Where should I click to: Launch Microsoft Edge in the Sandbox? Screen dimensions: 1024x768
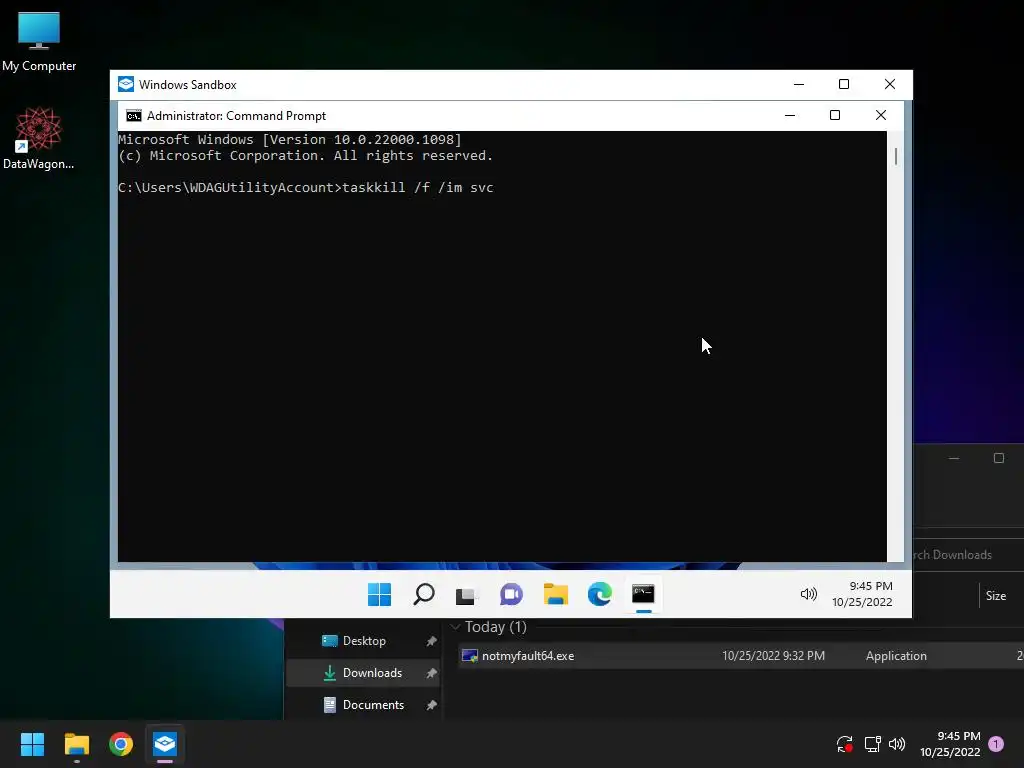(600, 594)
